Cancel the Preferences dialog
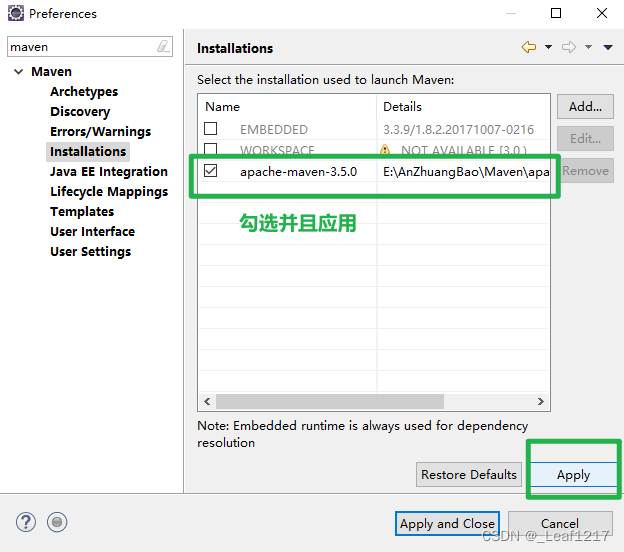 [x=560, y=524]
